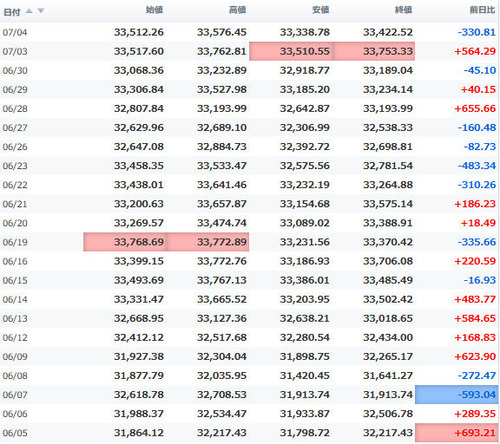This screenshot has height=444, width=500.
Task: Click change value +220.59
Action: [x=475, y=261]
